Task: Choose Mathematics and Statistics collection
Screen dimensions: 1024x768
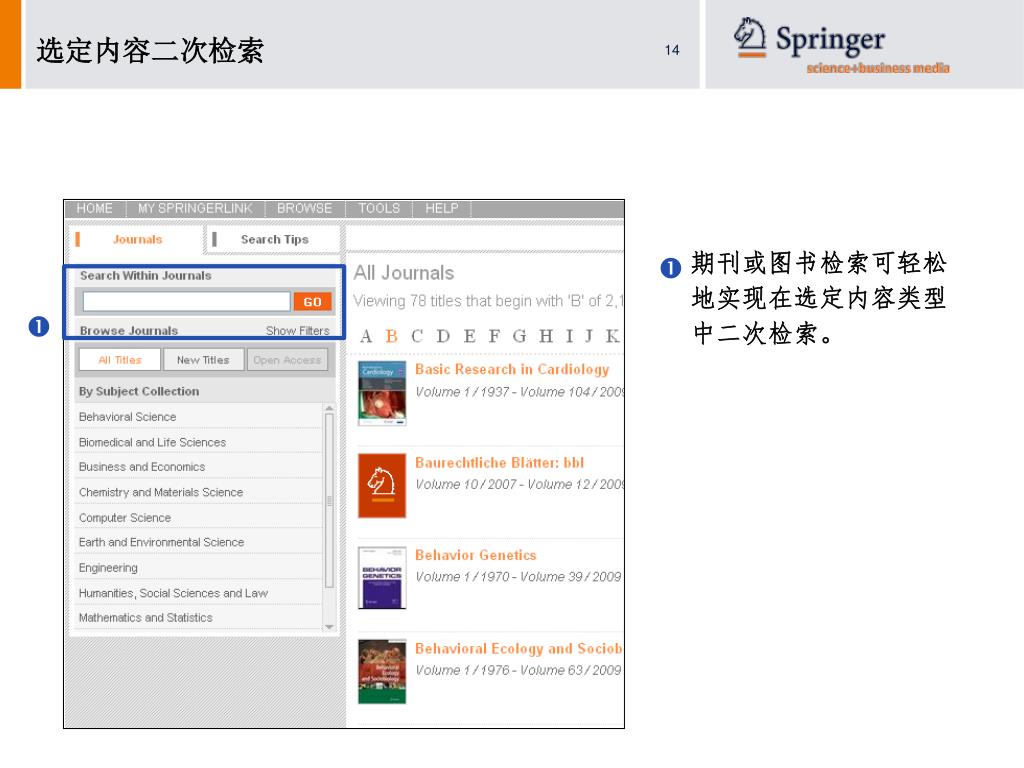Action: point(146,618)
